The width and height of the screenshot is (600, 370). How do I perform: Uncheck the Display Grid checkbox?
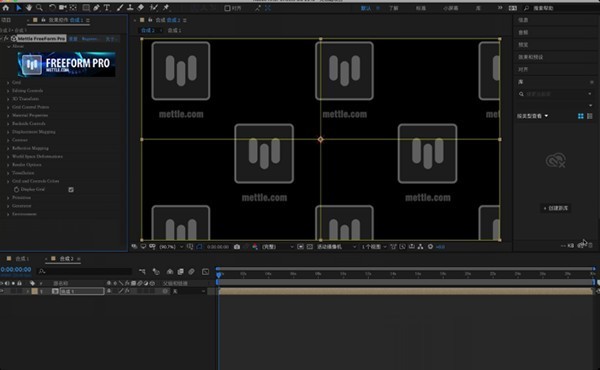point(71,189)
